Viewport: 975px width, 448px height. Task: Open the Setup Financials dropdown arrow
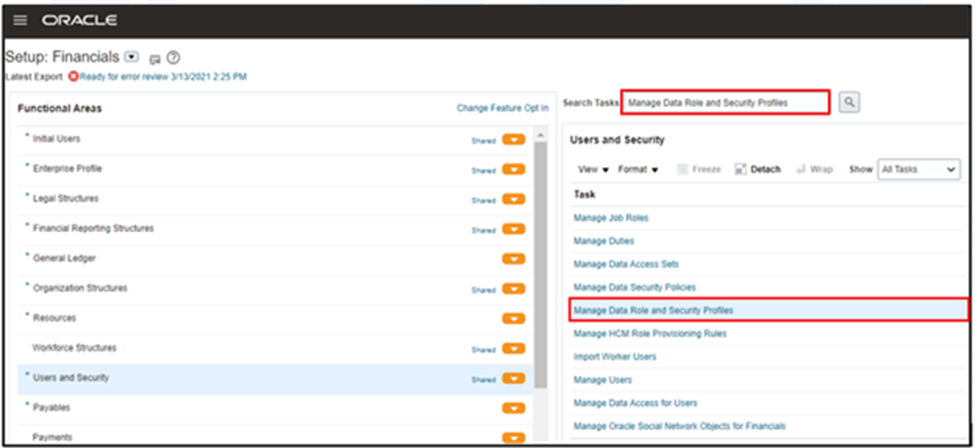click(x=131, y=57)
